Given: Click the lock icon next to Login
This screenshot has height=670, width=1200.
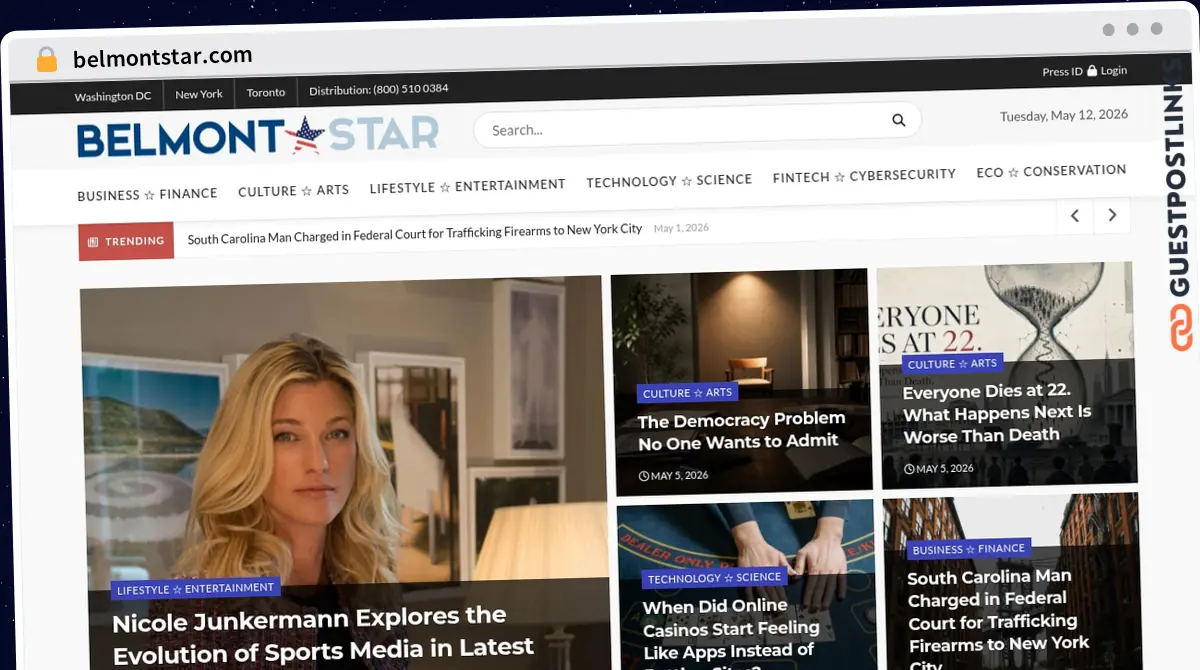Looking at the screenshot, I should tap(1092, 71).
